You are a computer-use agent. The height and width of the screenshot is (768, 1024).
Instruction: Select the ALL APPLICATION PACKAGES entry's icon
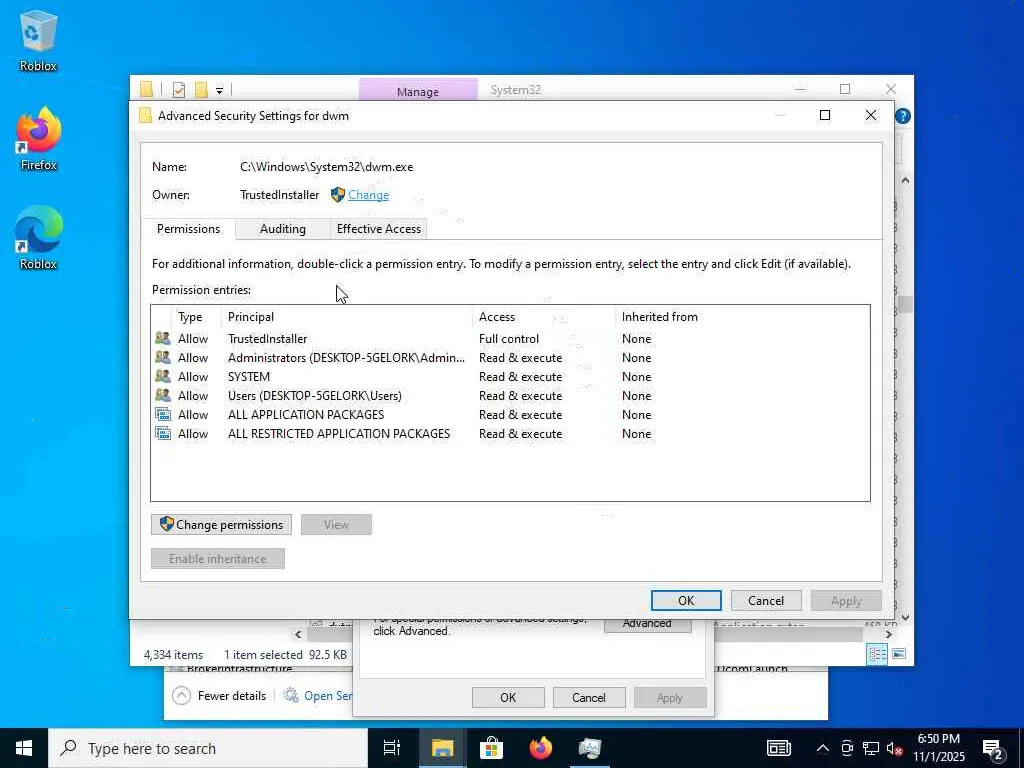(163, 414)
